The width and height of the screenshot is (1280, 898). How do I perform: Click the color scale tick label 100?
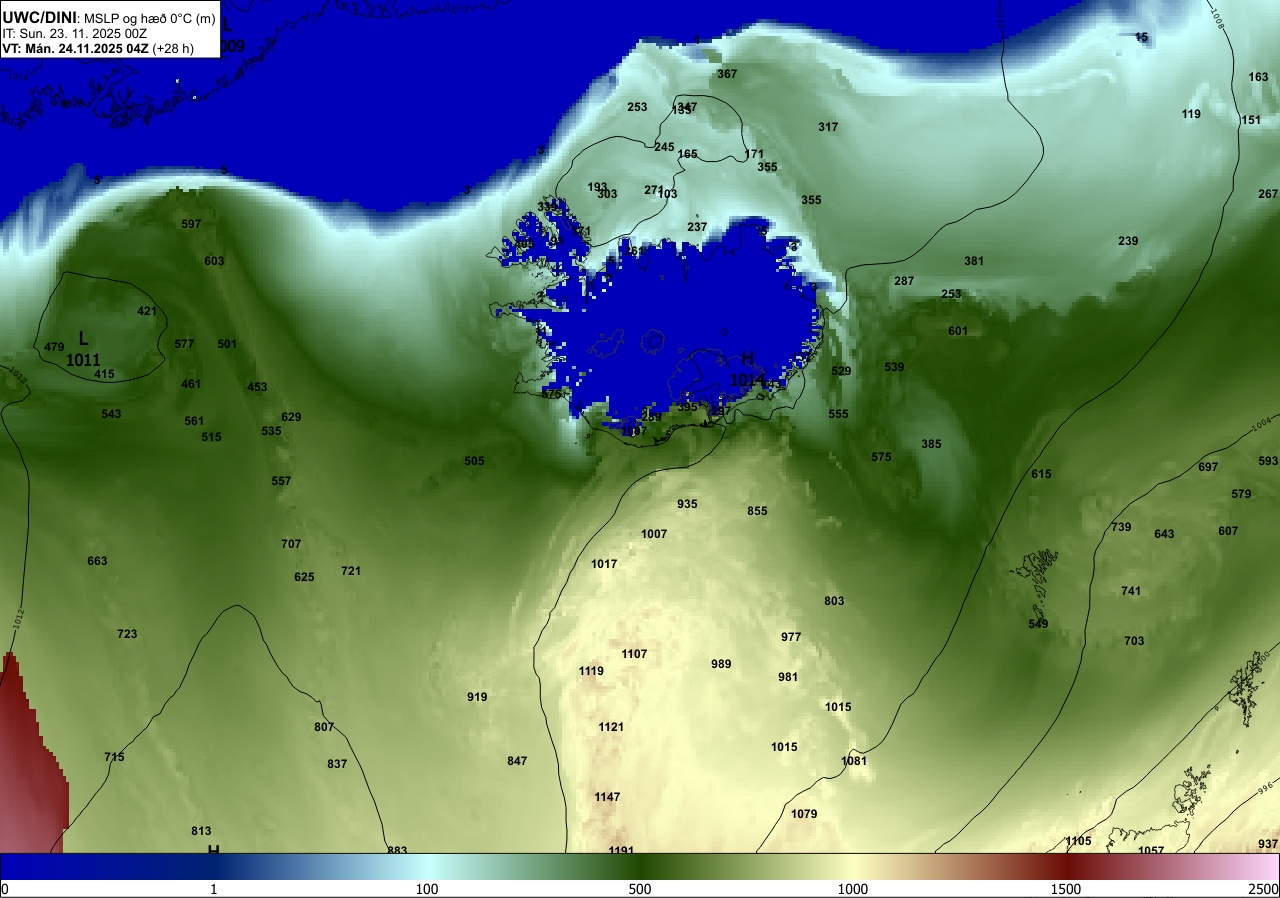tap(427, 889)
